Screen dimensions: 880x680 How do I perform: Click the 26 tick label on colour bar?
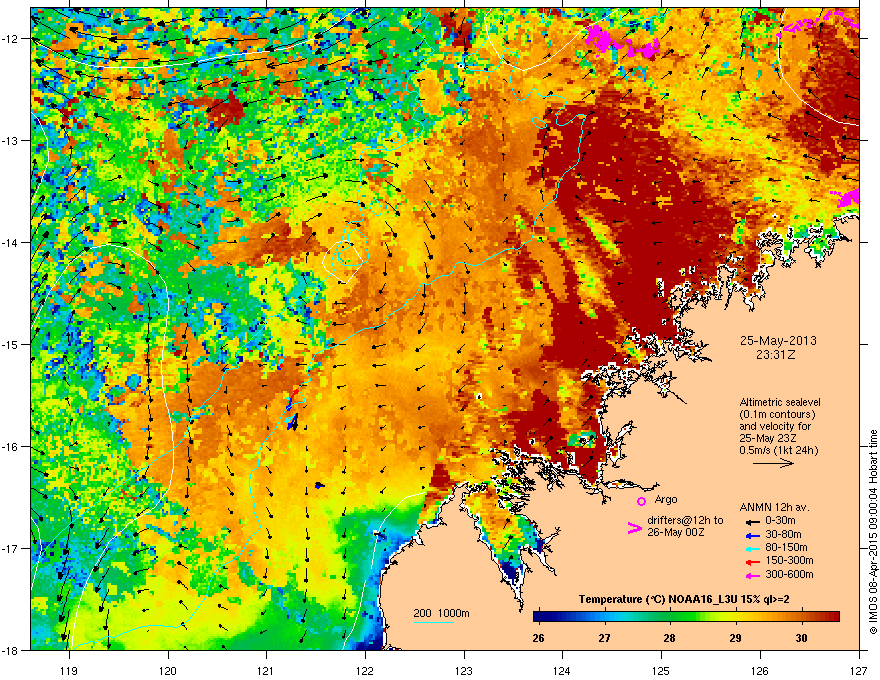[538, 638]
